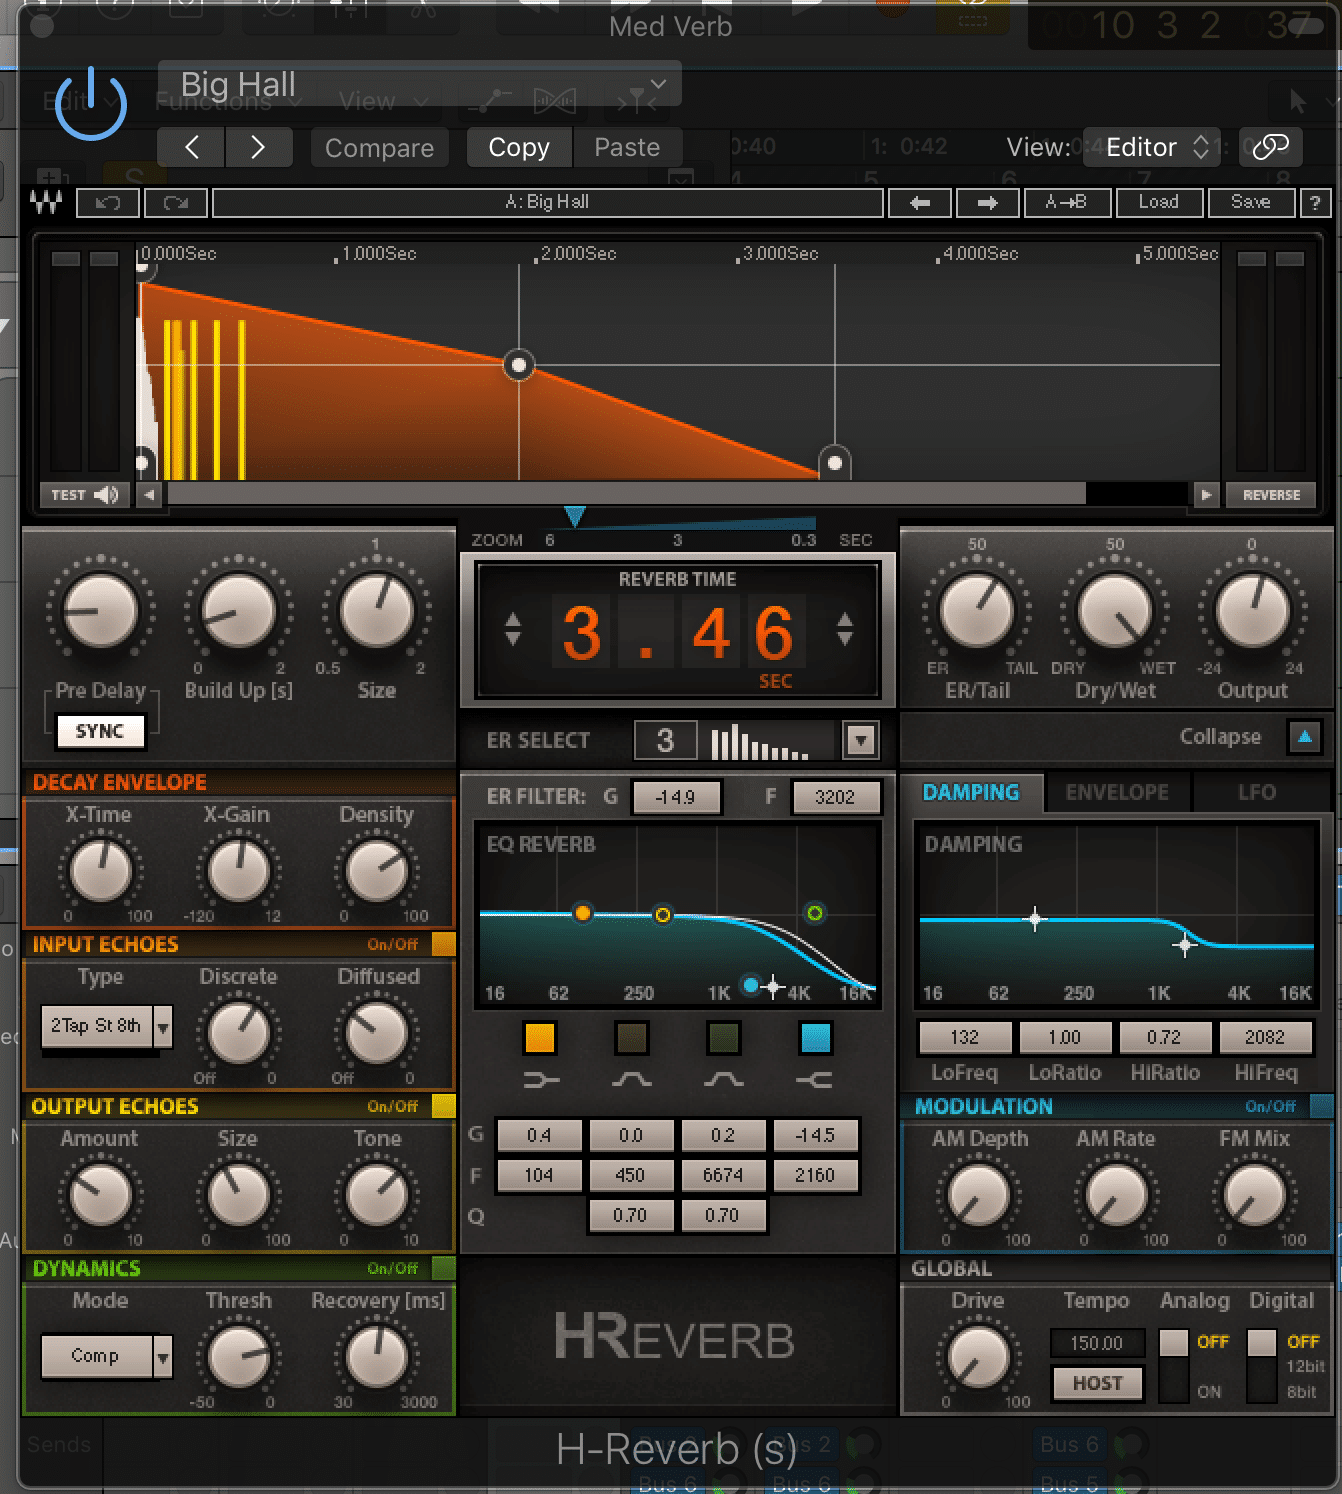This screenshot has width=1342, height=1494.
Task: Toggle tempo HOST sync button
Action: [x=1097, y=1383]
